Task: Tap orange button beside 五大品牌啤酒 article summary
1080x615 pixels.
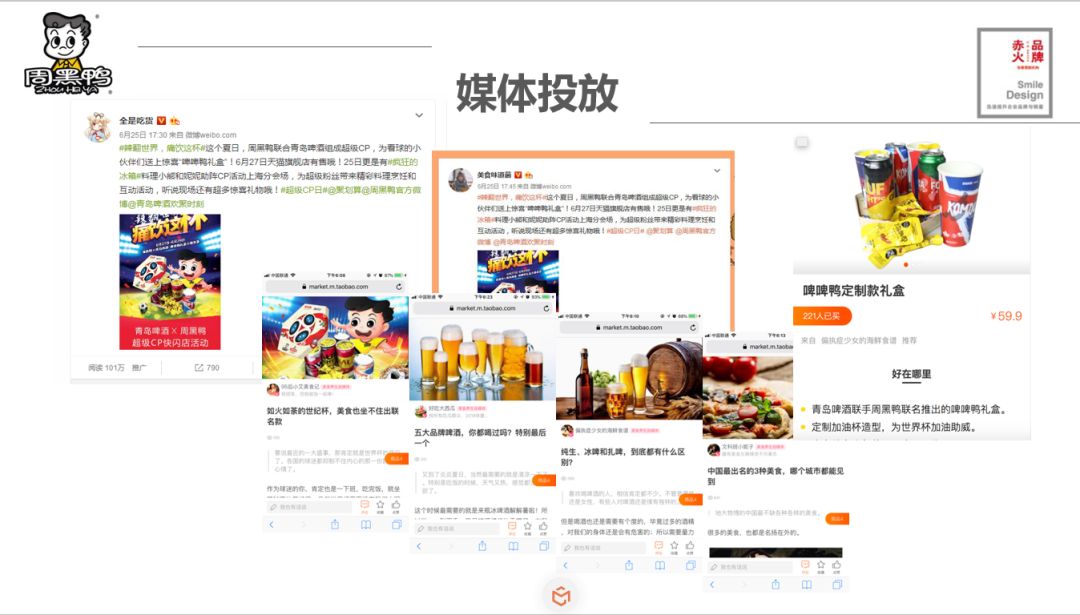Action: coord(544,480)
